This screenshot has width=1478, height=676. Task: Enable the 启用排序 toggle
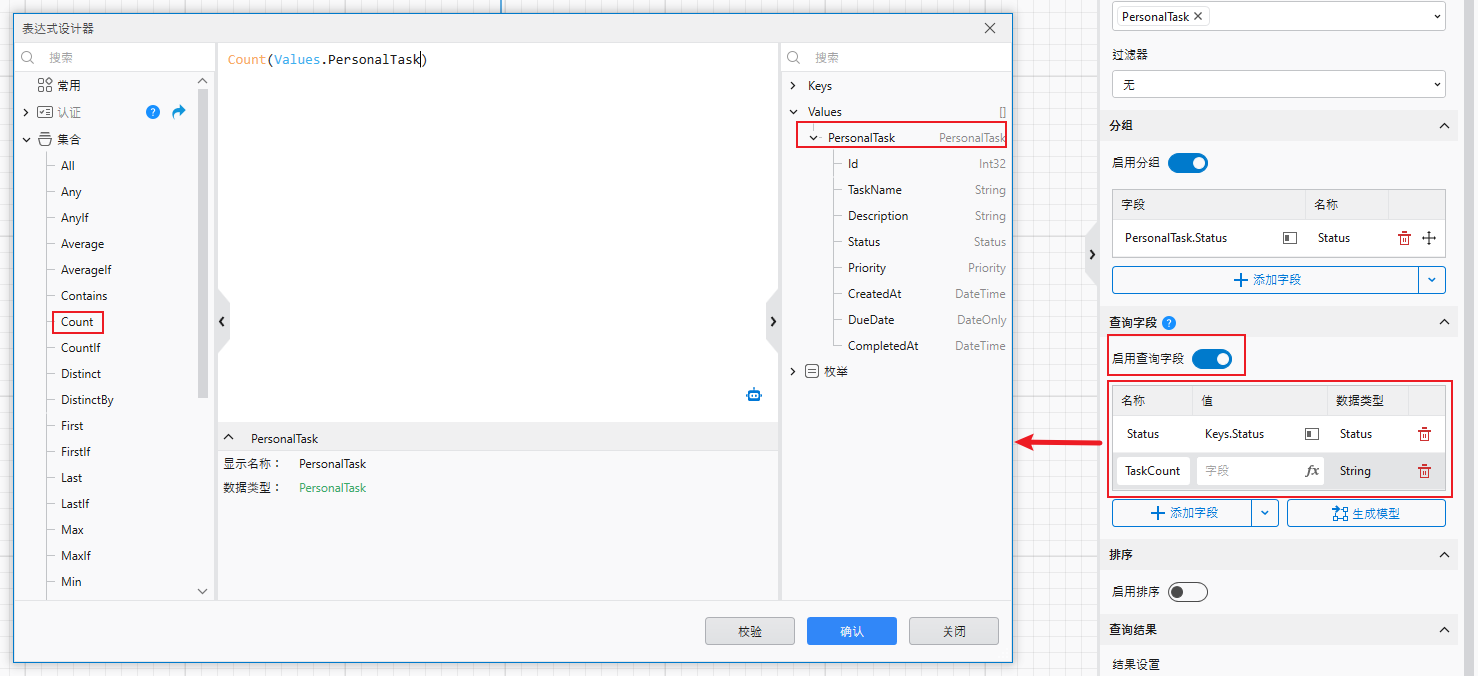click(1187, 591)
